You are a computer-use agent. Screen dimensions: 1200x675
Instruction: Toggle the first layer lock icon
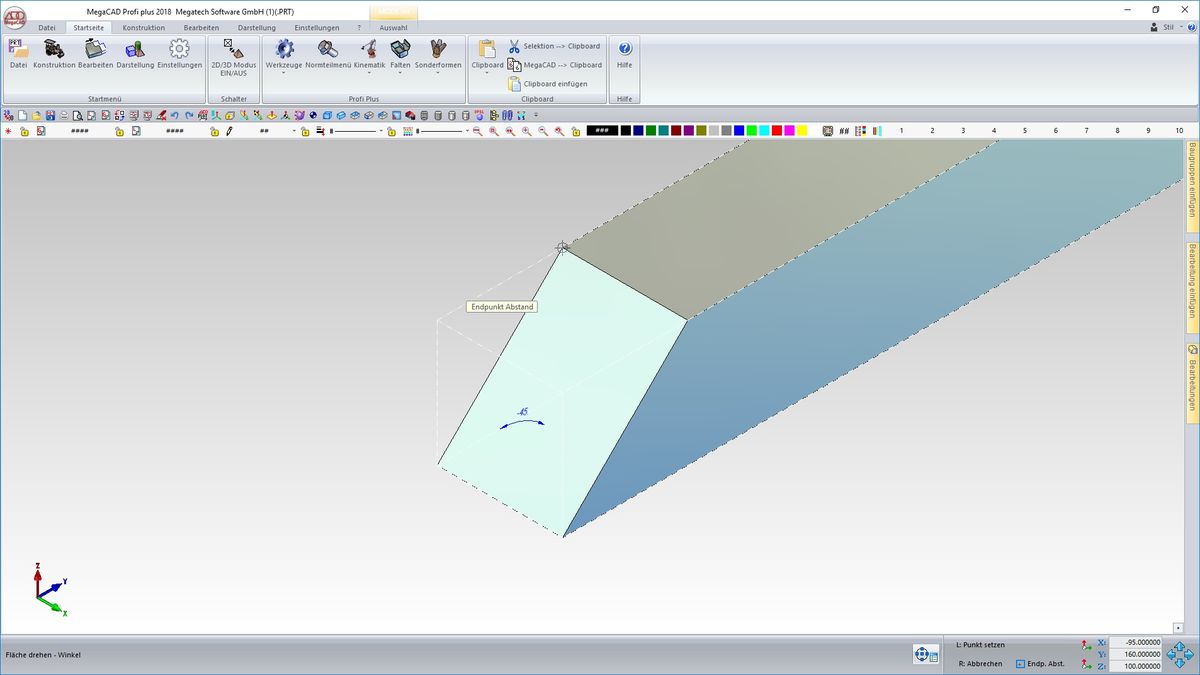25,131
